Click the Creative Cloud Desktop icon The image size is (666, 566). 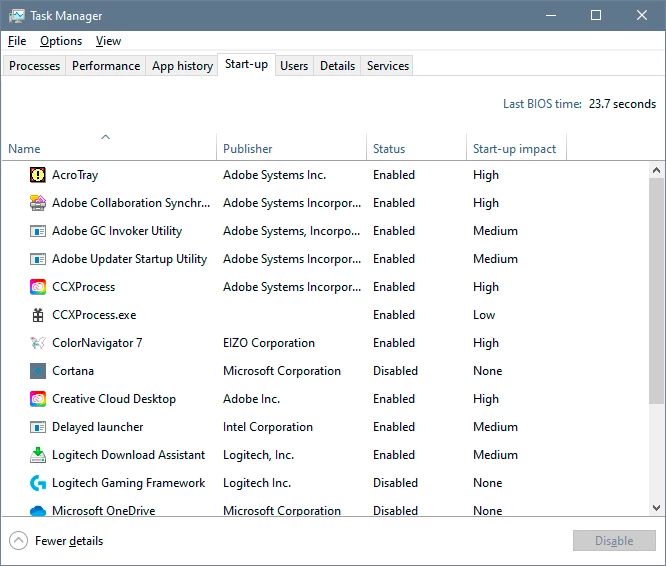[38, 399]
